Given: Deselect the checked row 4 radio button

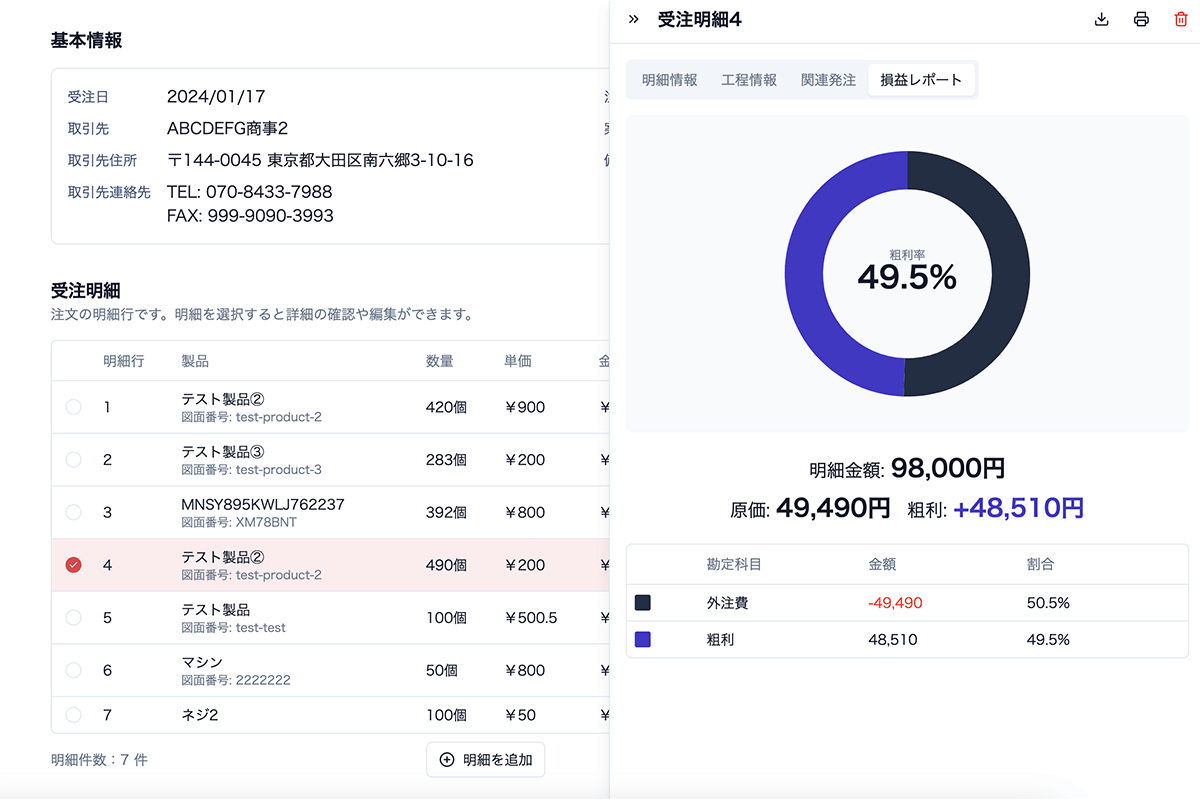Looking at the screenshot, I should [x=73, y=565].
